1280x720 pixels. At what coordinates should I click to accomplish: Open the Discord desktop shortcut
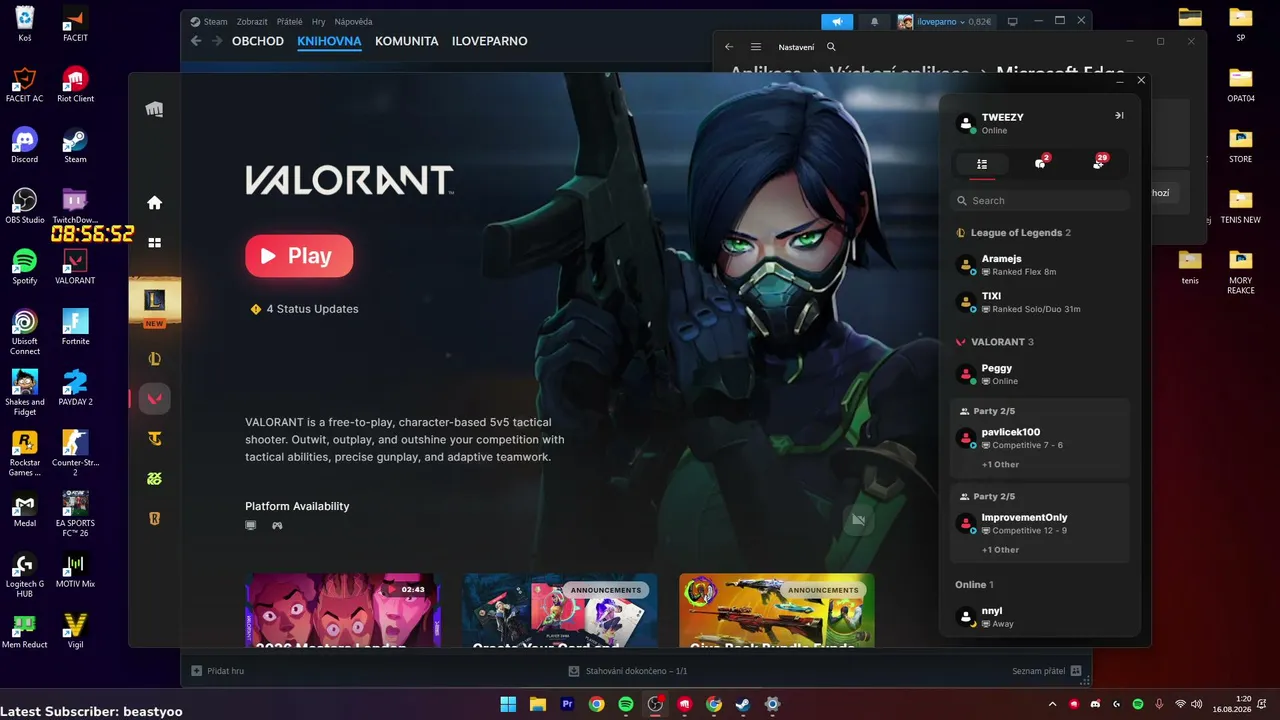click(x=25, y=146)
